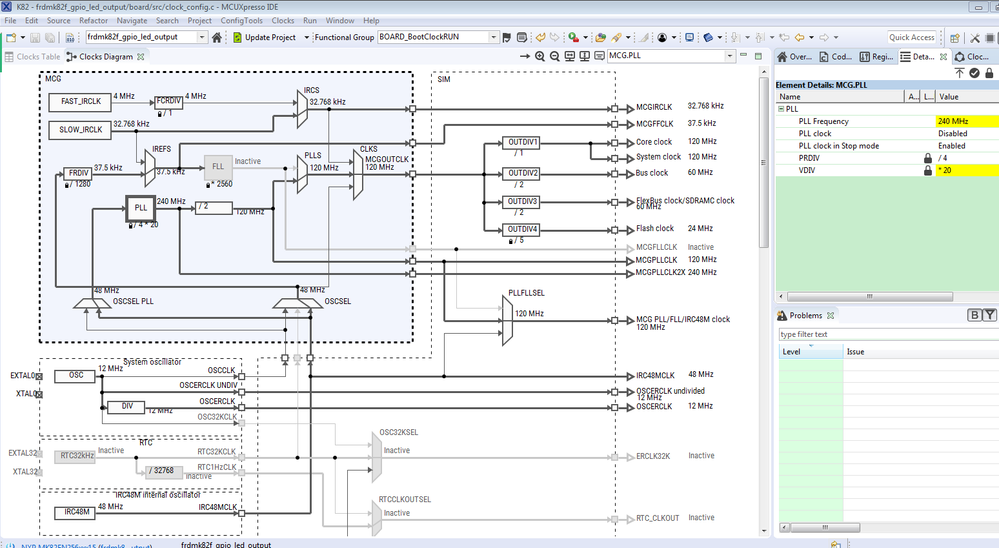Click the diagram vertical scrollbar thumb
999x548 pixels.
point(764,162)
